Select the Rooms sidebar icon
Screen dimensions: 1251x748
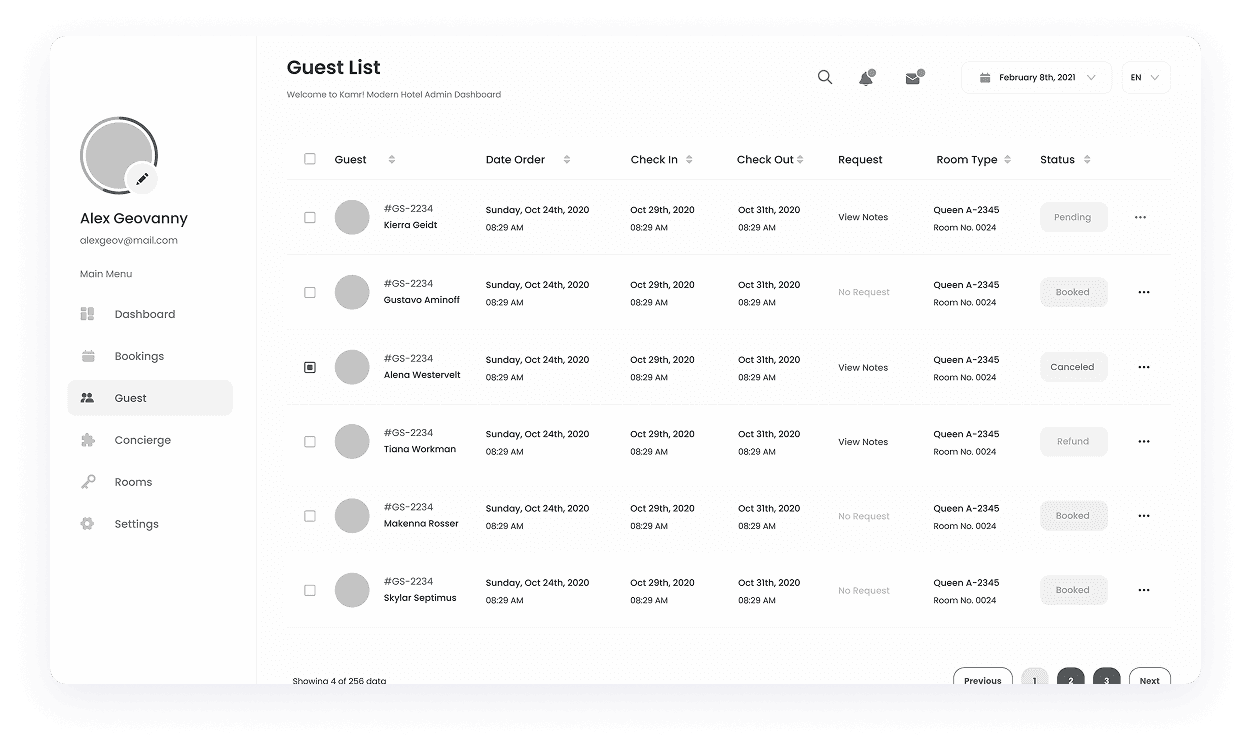[x=92, y=481]
